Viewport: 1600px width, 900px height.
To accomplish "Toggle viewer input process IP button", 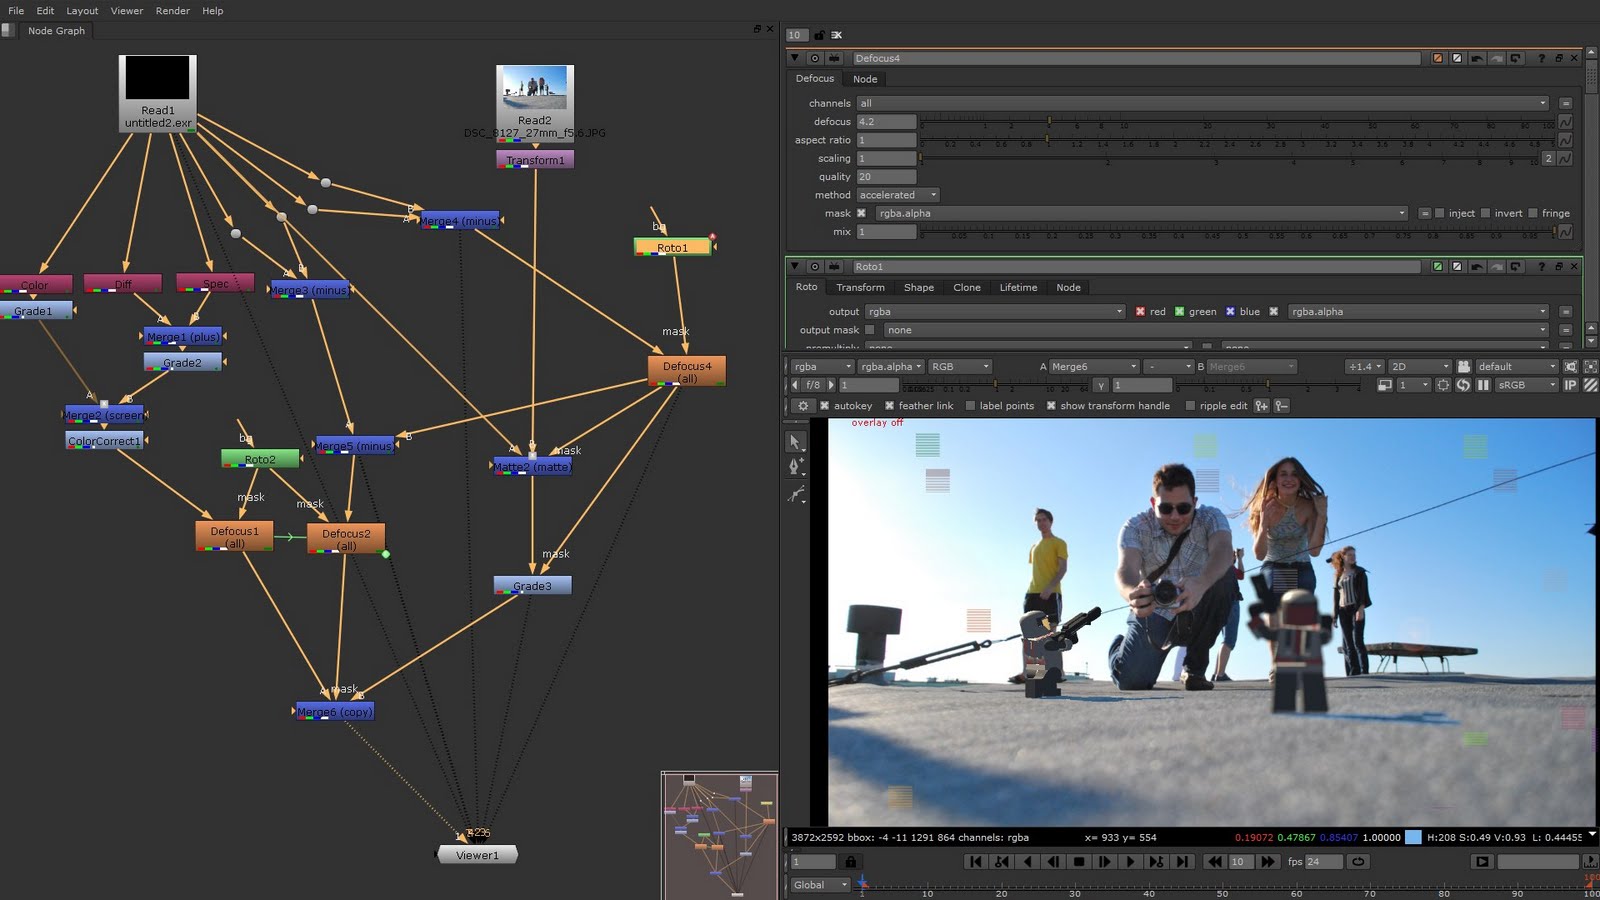I will (1570, 385).
